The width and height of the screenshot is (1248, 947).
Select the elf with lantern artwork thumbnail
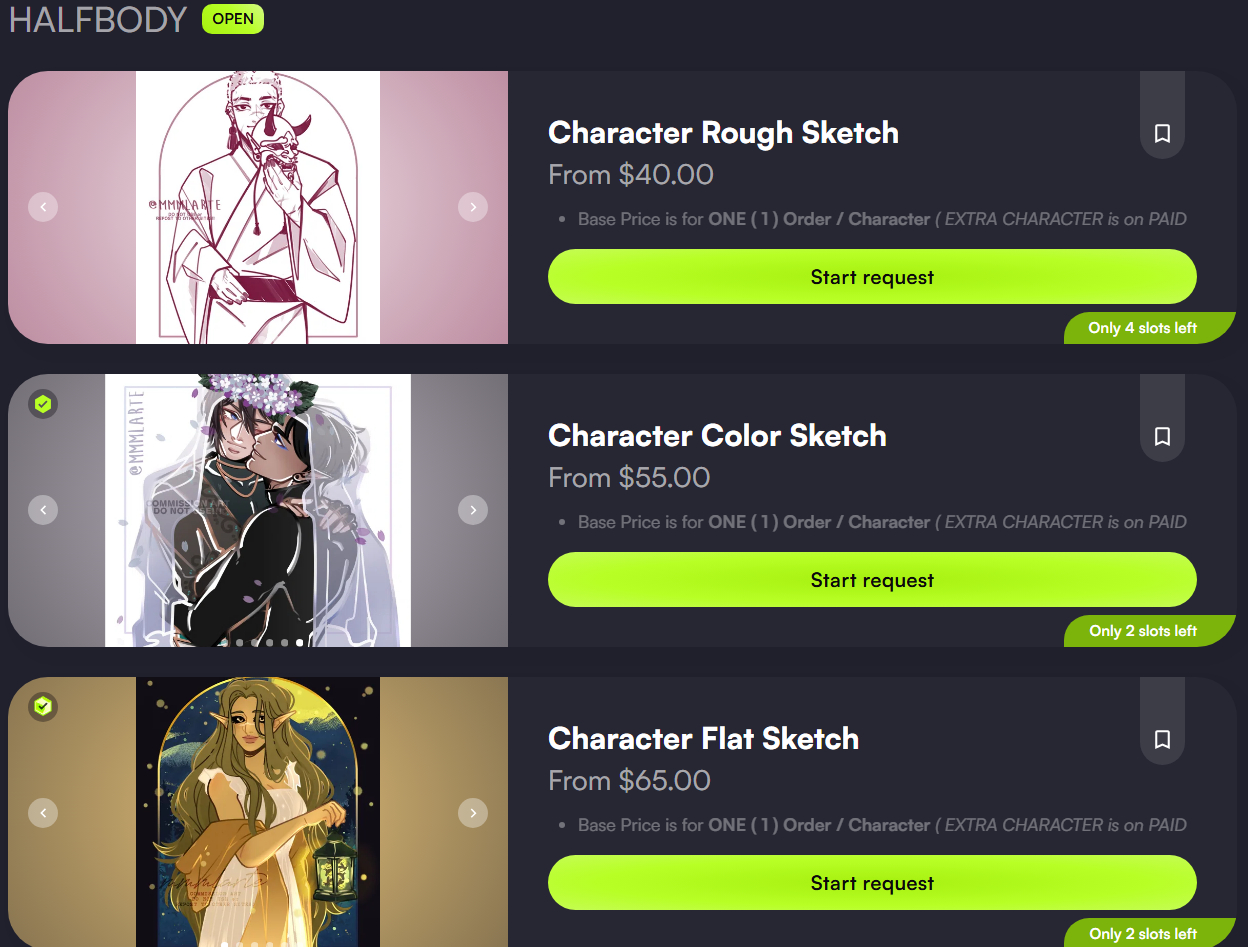[x=258, y=812]
